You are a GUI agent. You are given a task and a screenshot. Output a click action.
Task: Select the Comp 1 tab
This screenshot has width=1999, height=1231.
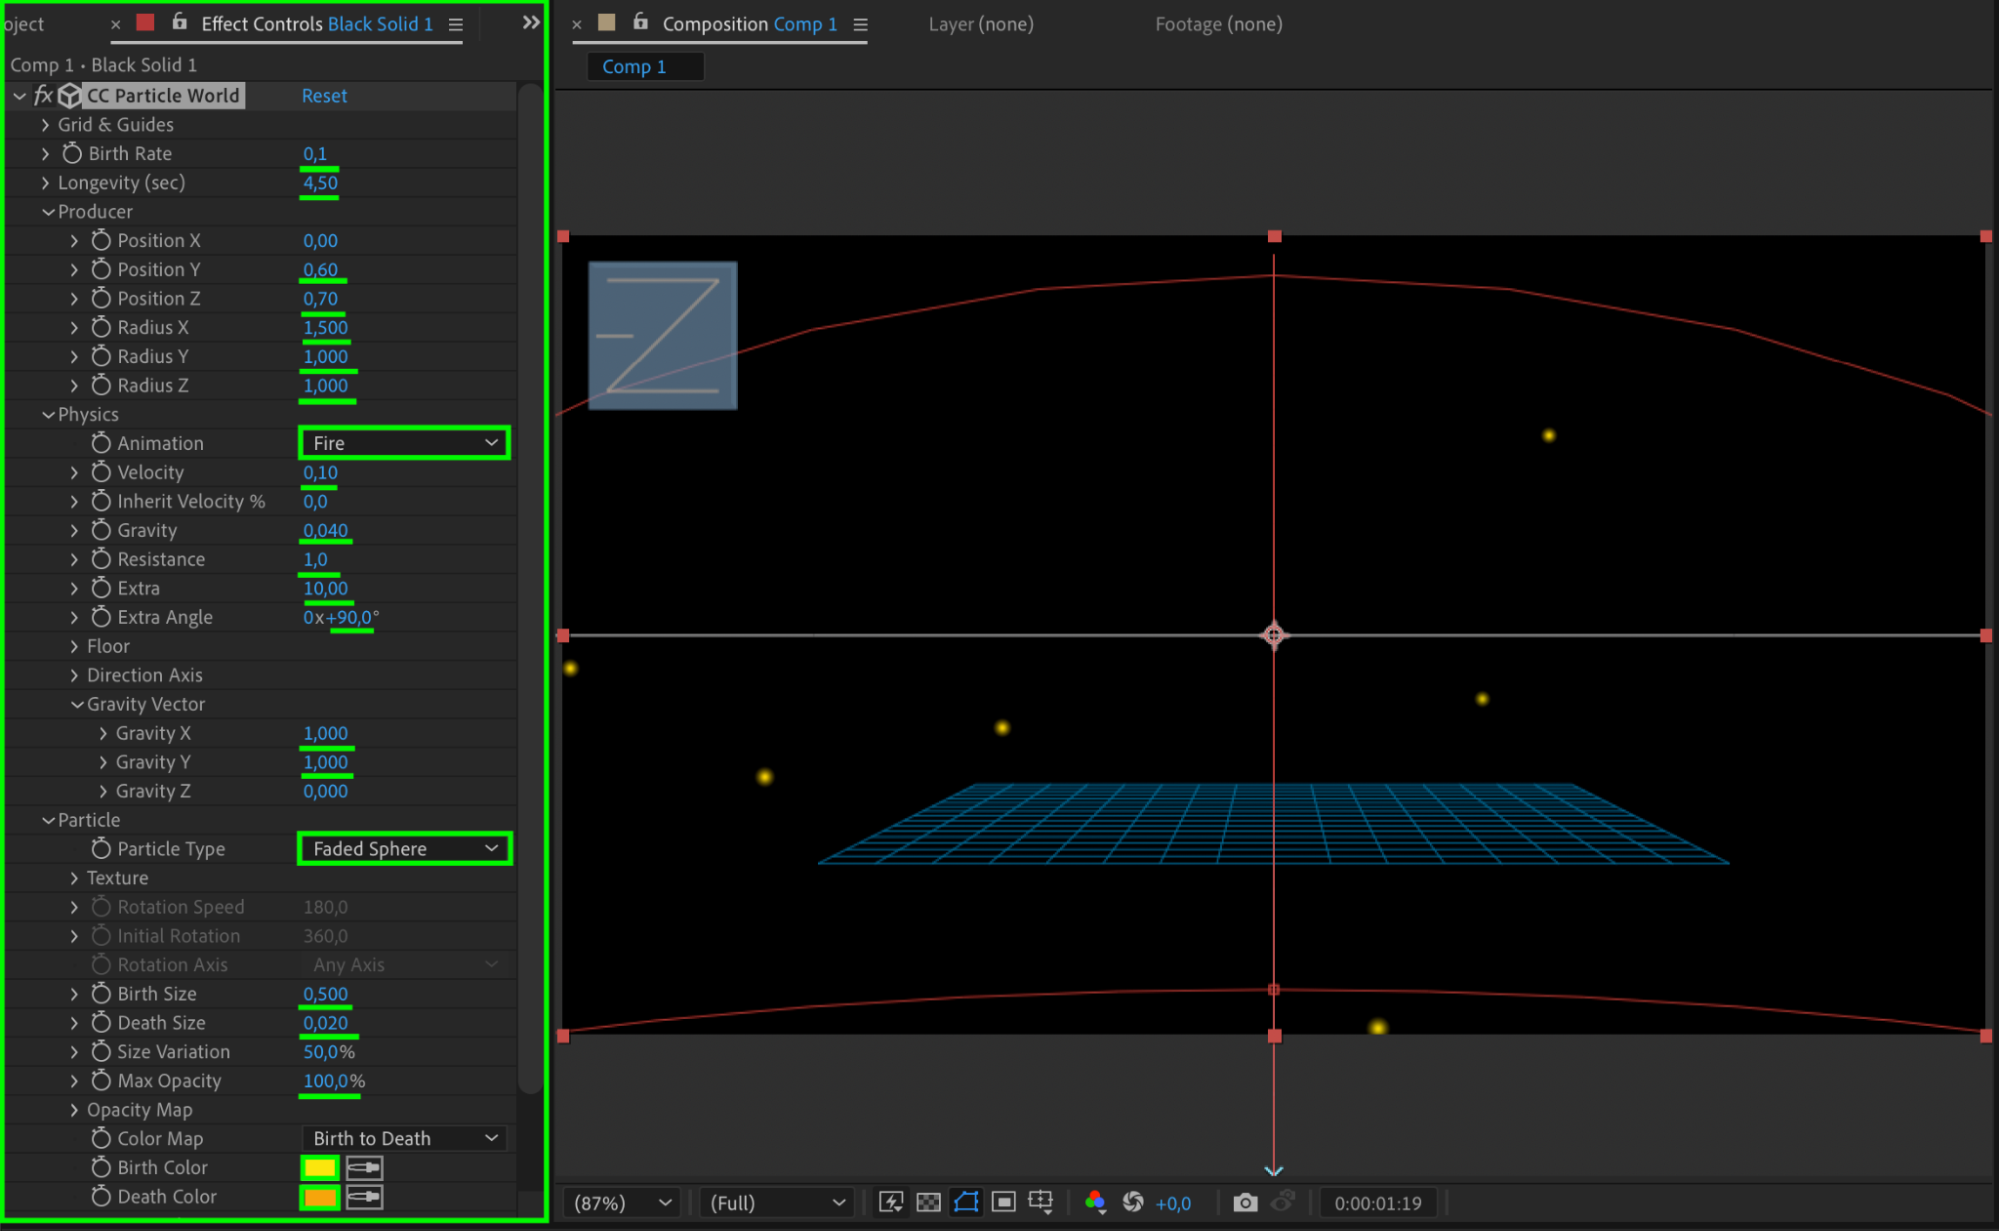(634, 67)
